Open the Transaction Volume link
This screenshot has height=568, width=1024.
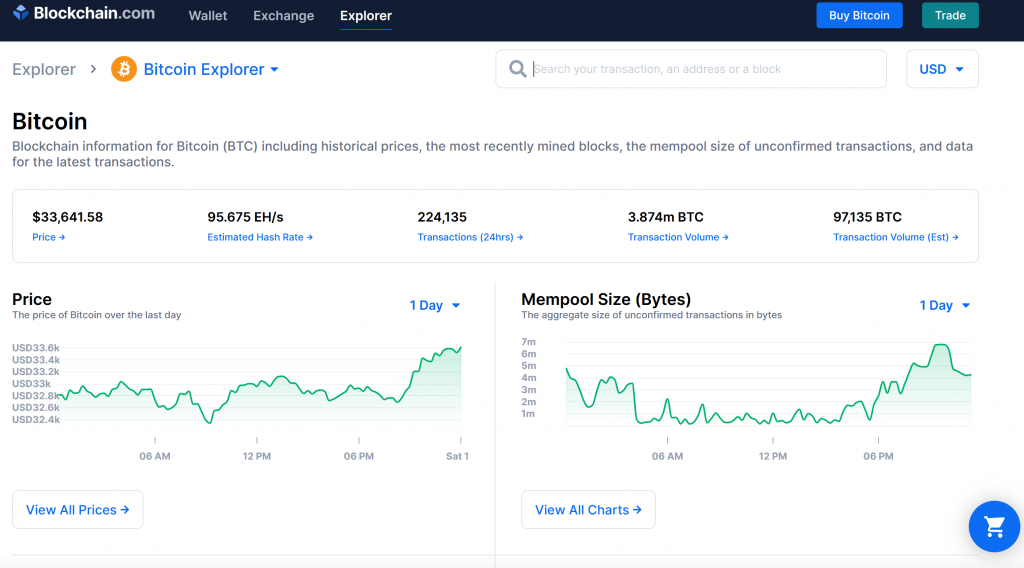point(678,237)
